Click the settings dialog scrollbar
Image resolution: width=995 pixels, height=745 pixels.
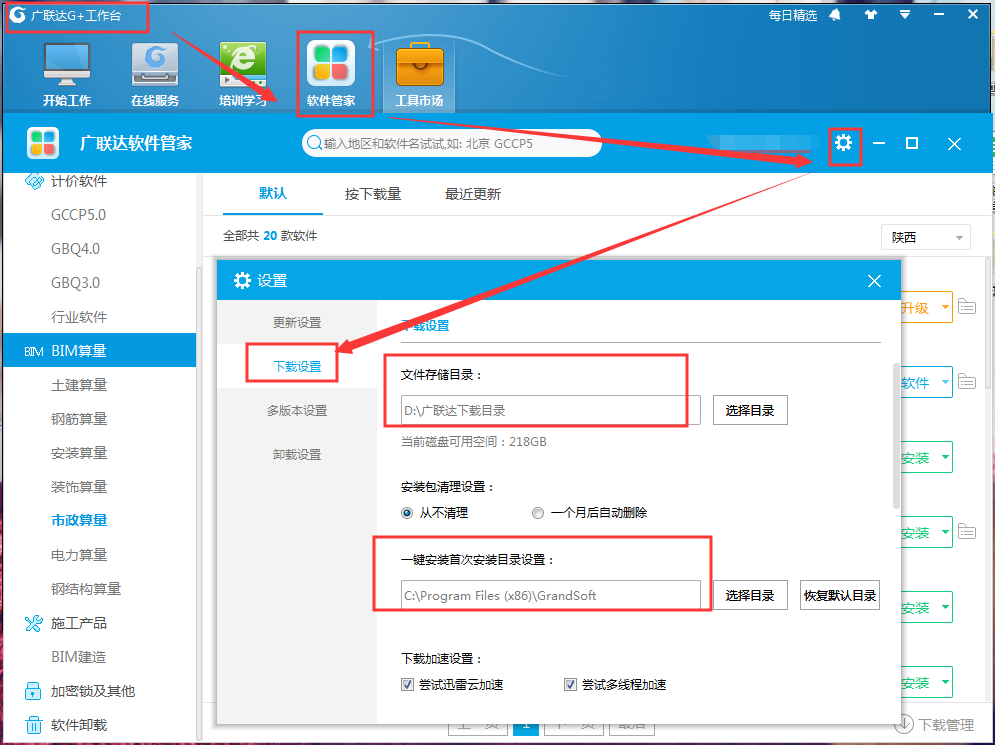click(896, 435)
